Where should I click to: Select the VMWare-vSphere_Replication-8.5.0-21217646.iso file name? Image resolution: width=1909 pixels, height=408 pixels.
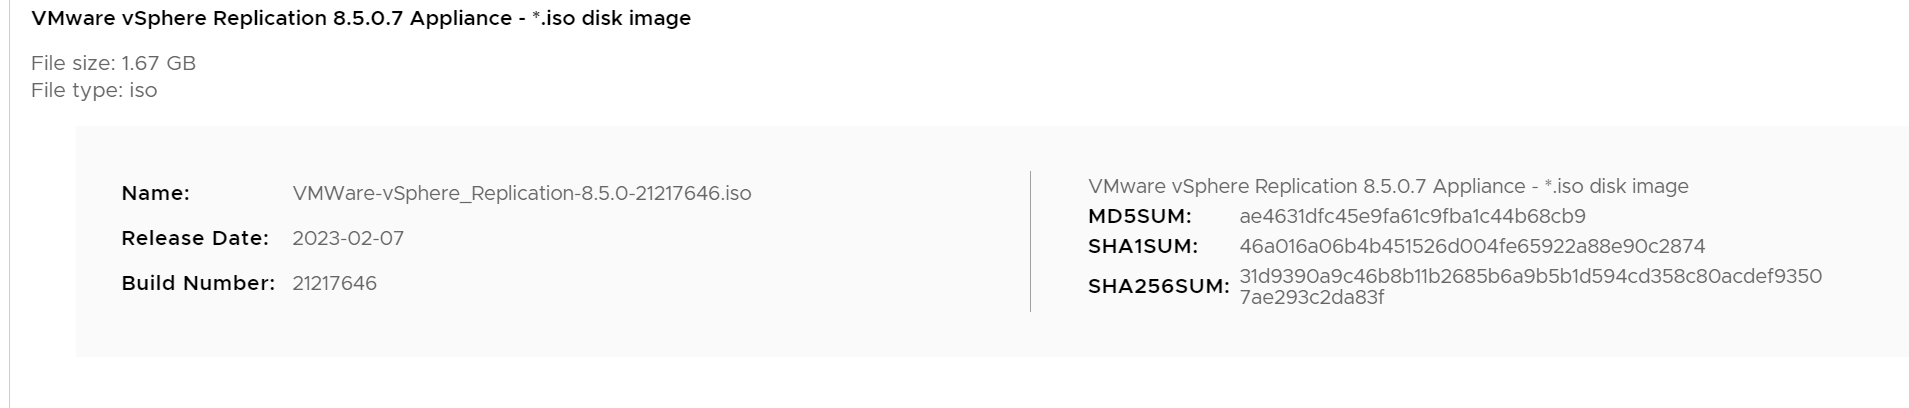coord(521,194)
